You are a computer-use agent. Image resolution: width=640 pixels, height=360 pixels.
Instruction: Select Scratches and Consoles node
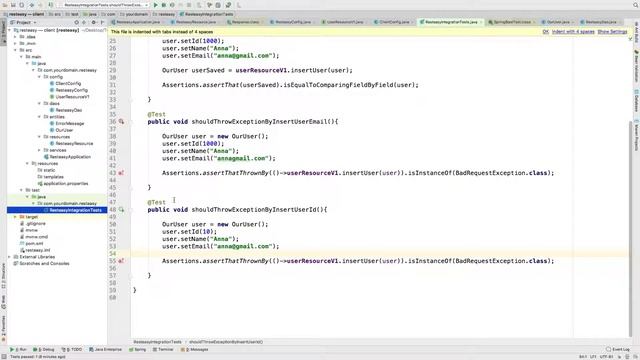coord(41,264)
